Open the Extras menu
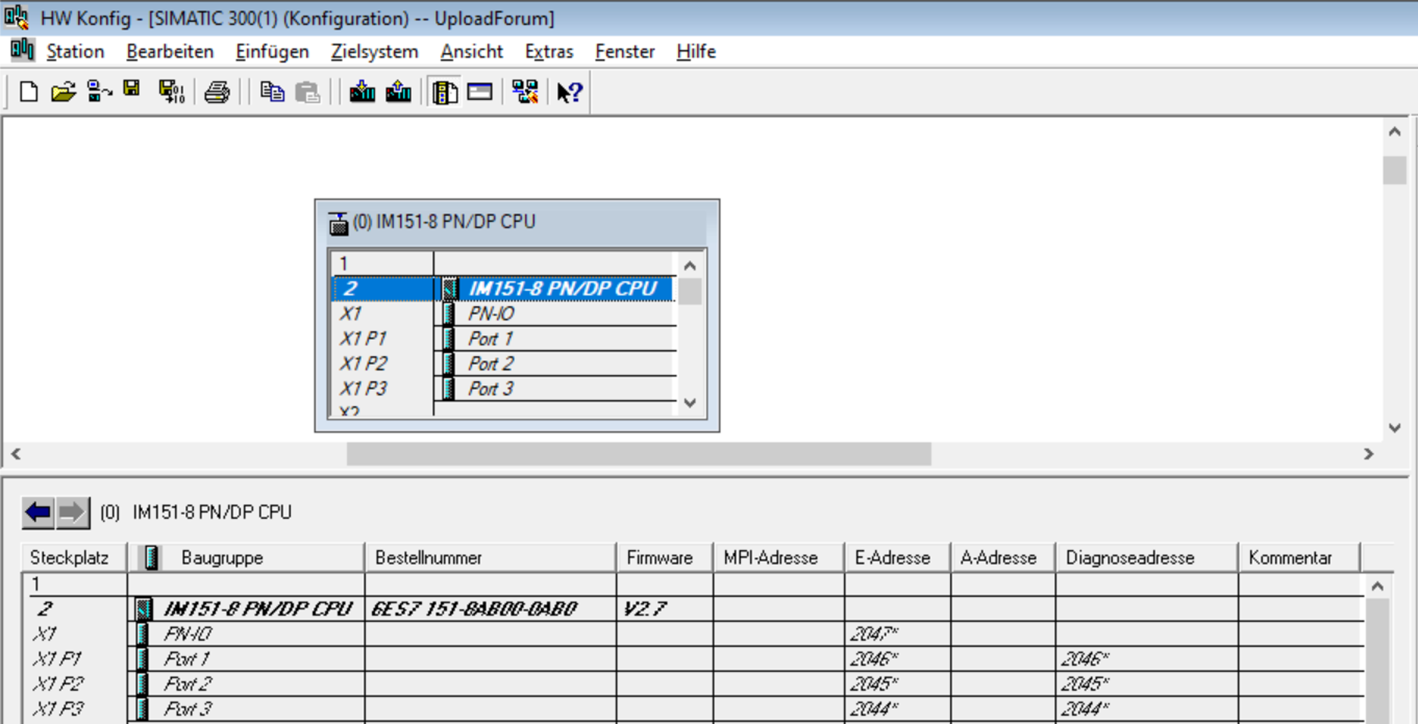Viewport: 1418px width, 724px height. click(x=549, y=52)
